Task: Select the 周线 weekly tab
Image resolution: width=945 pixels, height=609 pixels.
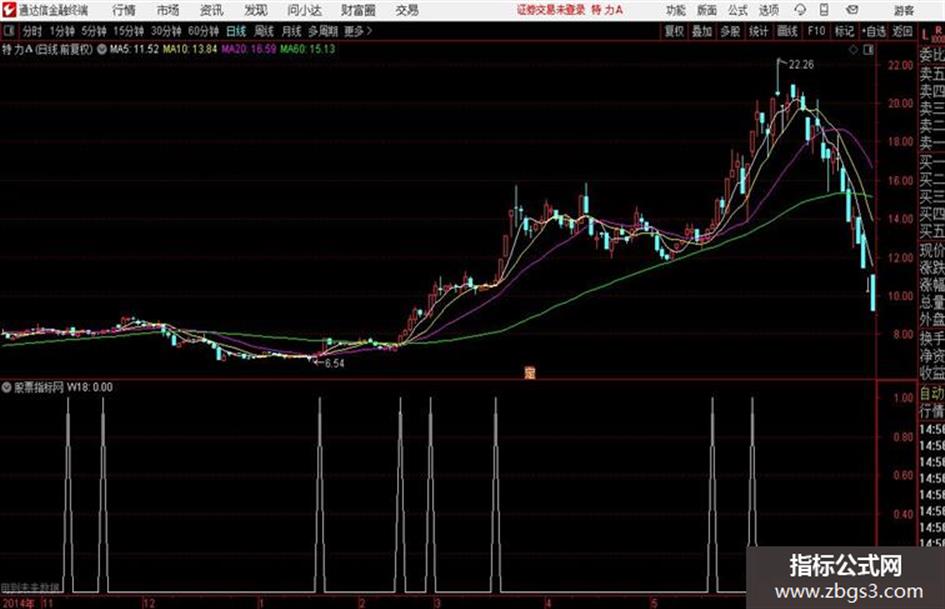Action: [264, 31]
